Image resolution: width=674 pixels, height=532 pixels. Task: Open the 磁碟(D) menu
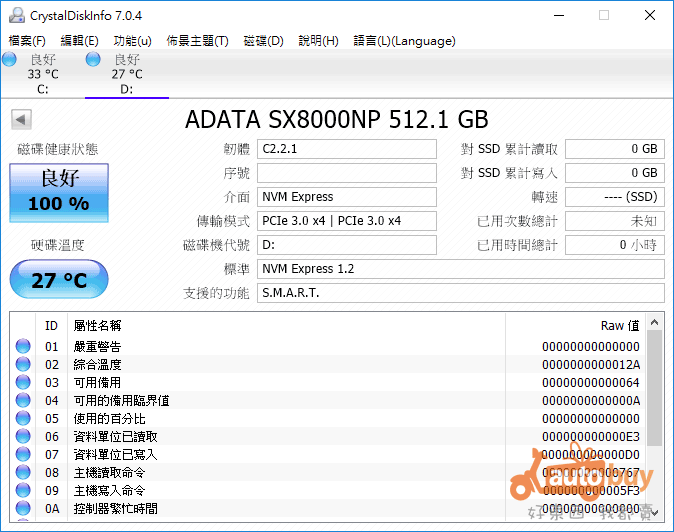[263, 41]
